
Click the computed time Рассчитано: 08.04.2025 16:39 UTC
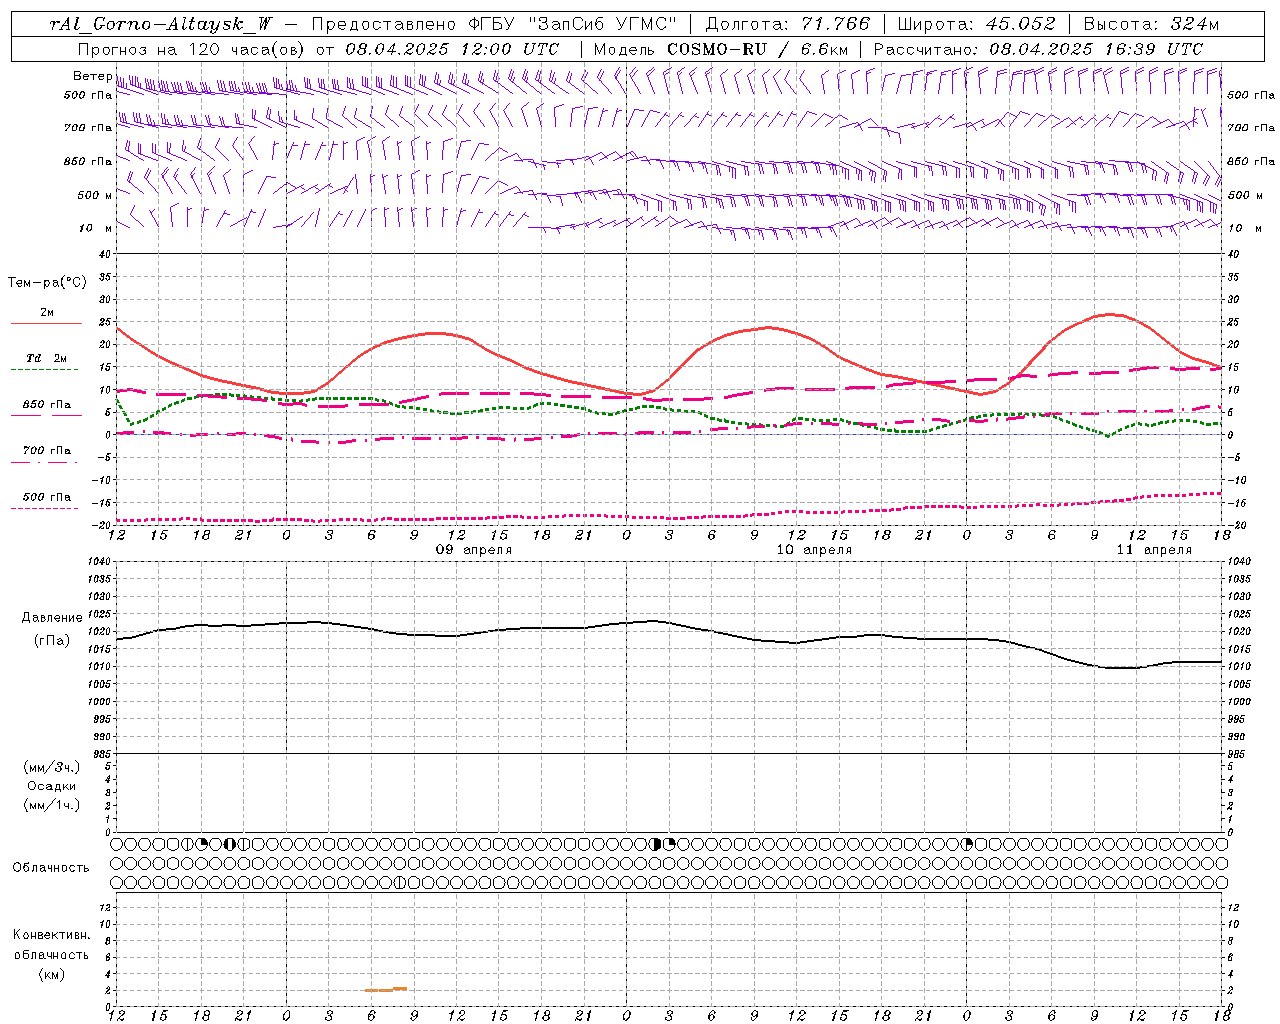[x=1038, y=49]
